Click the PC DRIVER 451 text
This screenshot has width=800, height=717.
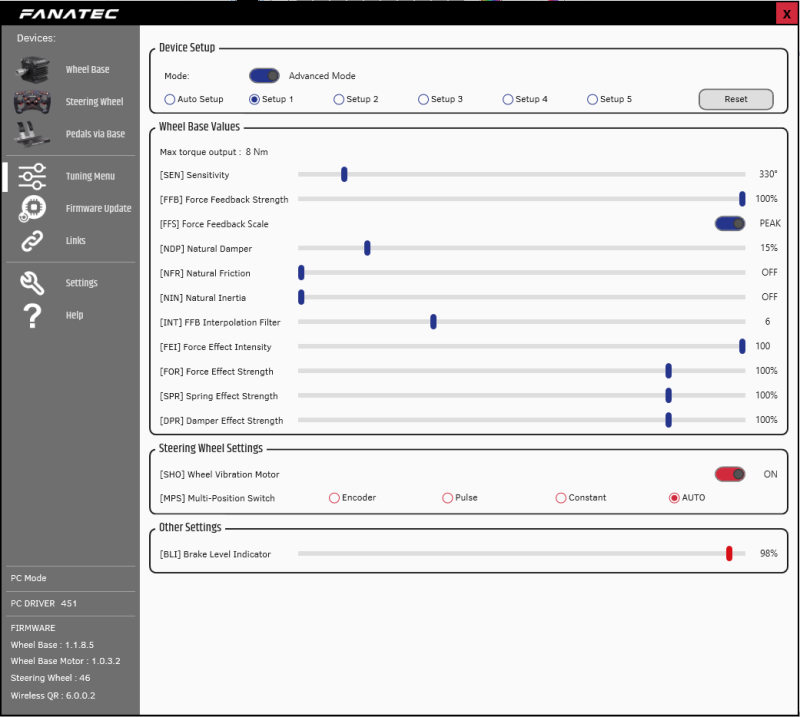[x=44, y=603]
